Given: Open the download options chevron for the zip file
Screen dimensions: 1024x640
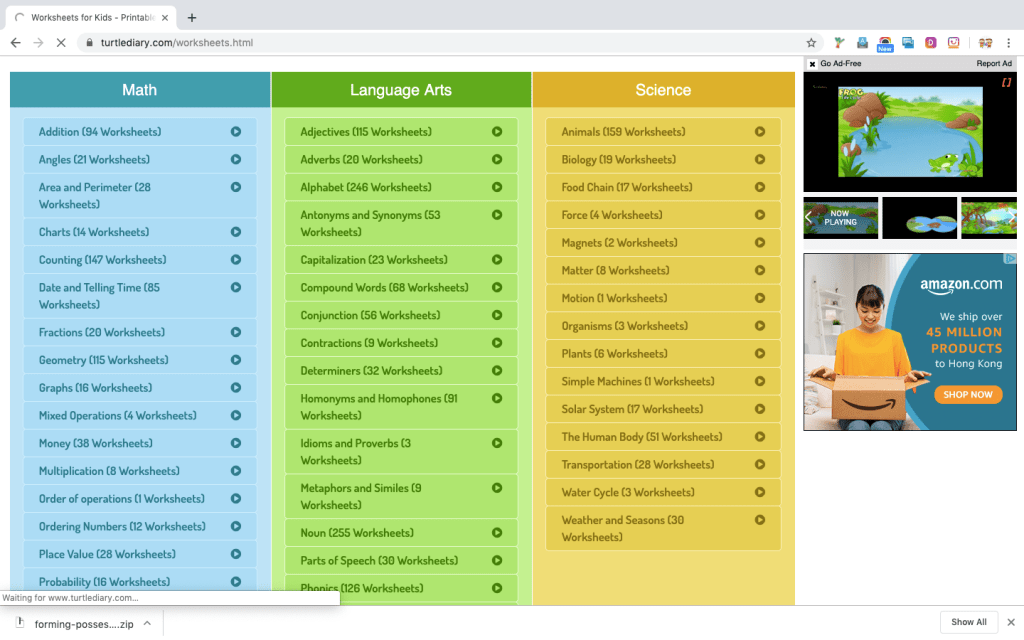Looking at the screenshot, I should point(147,623).
